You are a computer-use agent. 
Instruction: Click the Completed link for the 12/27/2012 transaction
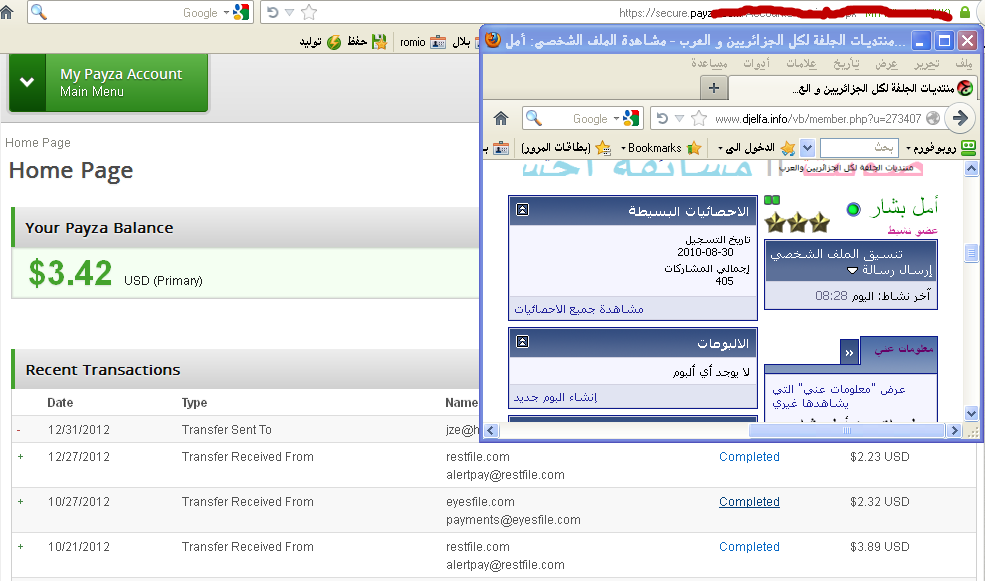(x=749, y=457)
